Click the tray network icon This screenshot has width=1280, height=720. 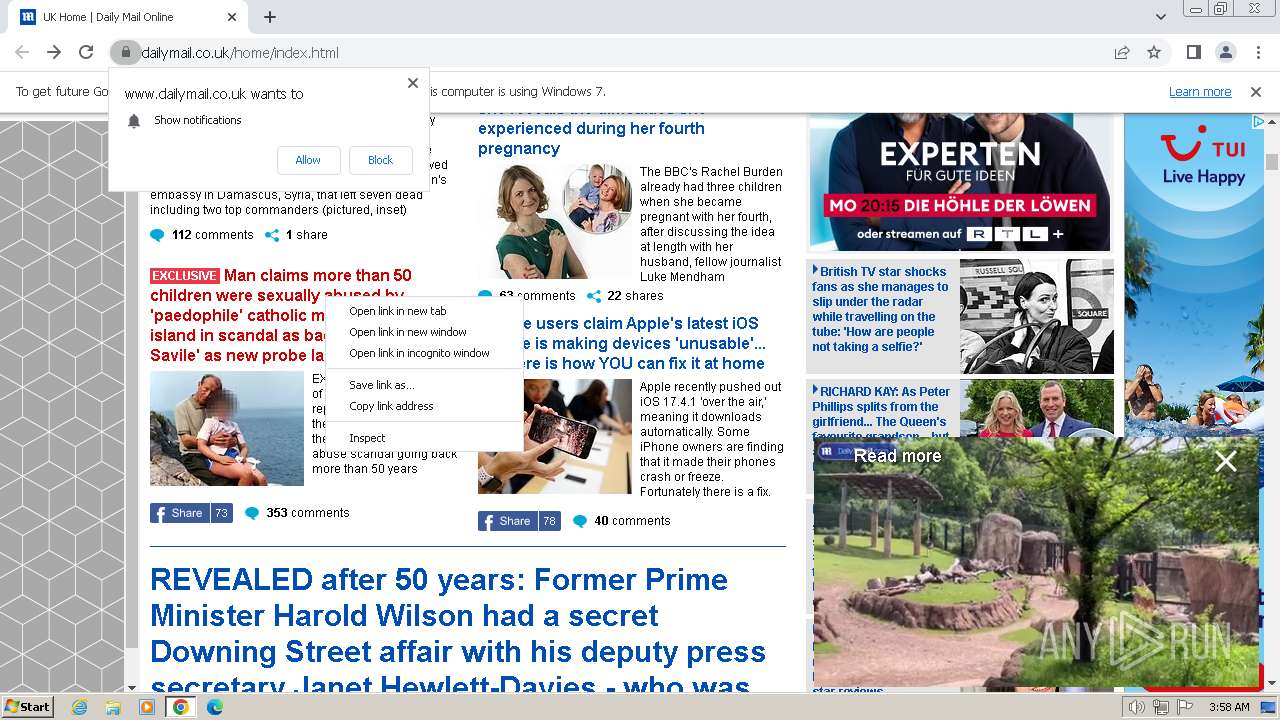[1160, 707]
